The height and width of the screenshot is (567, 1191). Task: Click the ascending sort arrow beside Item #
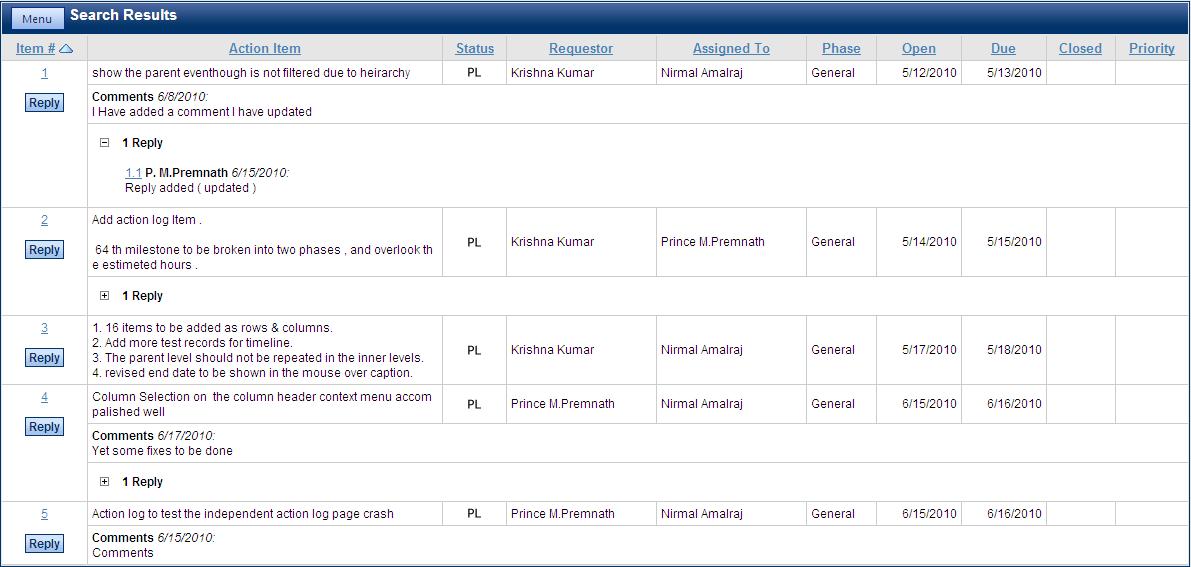tap(66, 48)
